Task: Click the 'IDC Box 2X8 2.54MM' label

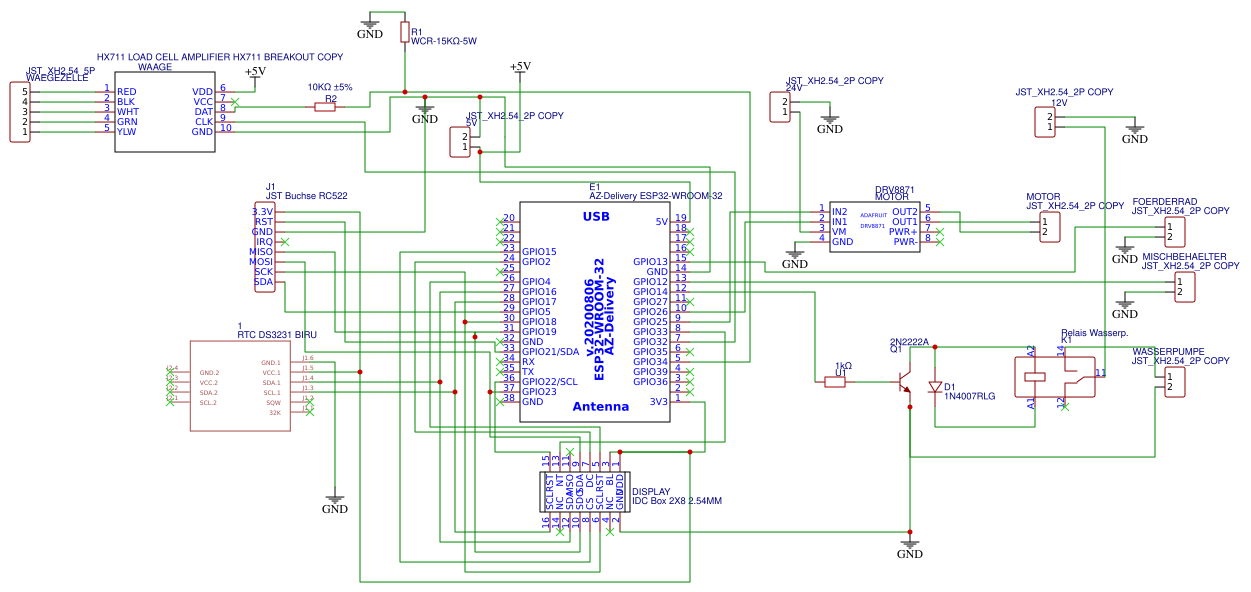Action: [x=677, y=501]
